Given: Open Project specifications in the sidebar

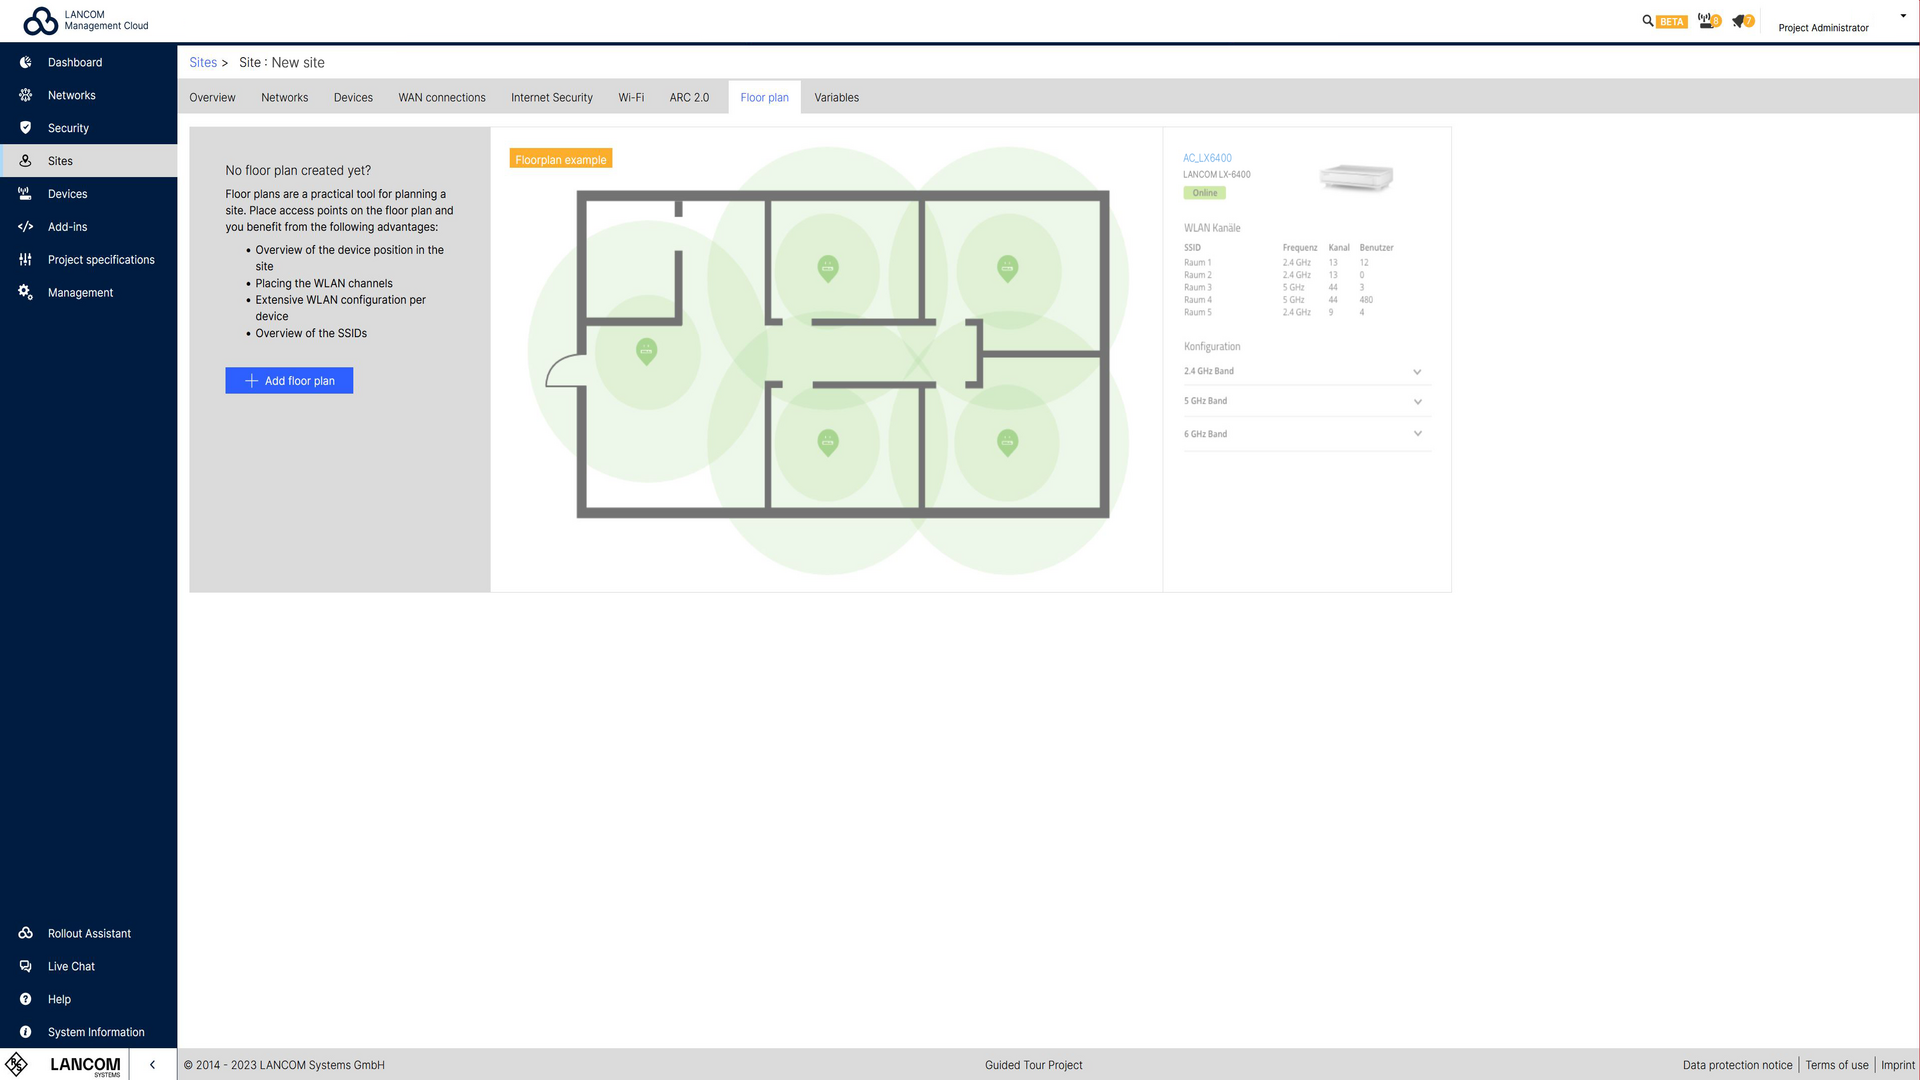Looking at the screenshot, I should [101, 260].
